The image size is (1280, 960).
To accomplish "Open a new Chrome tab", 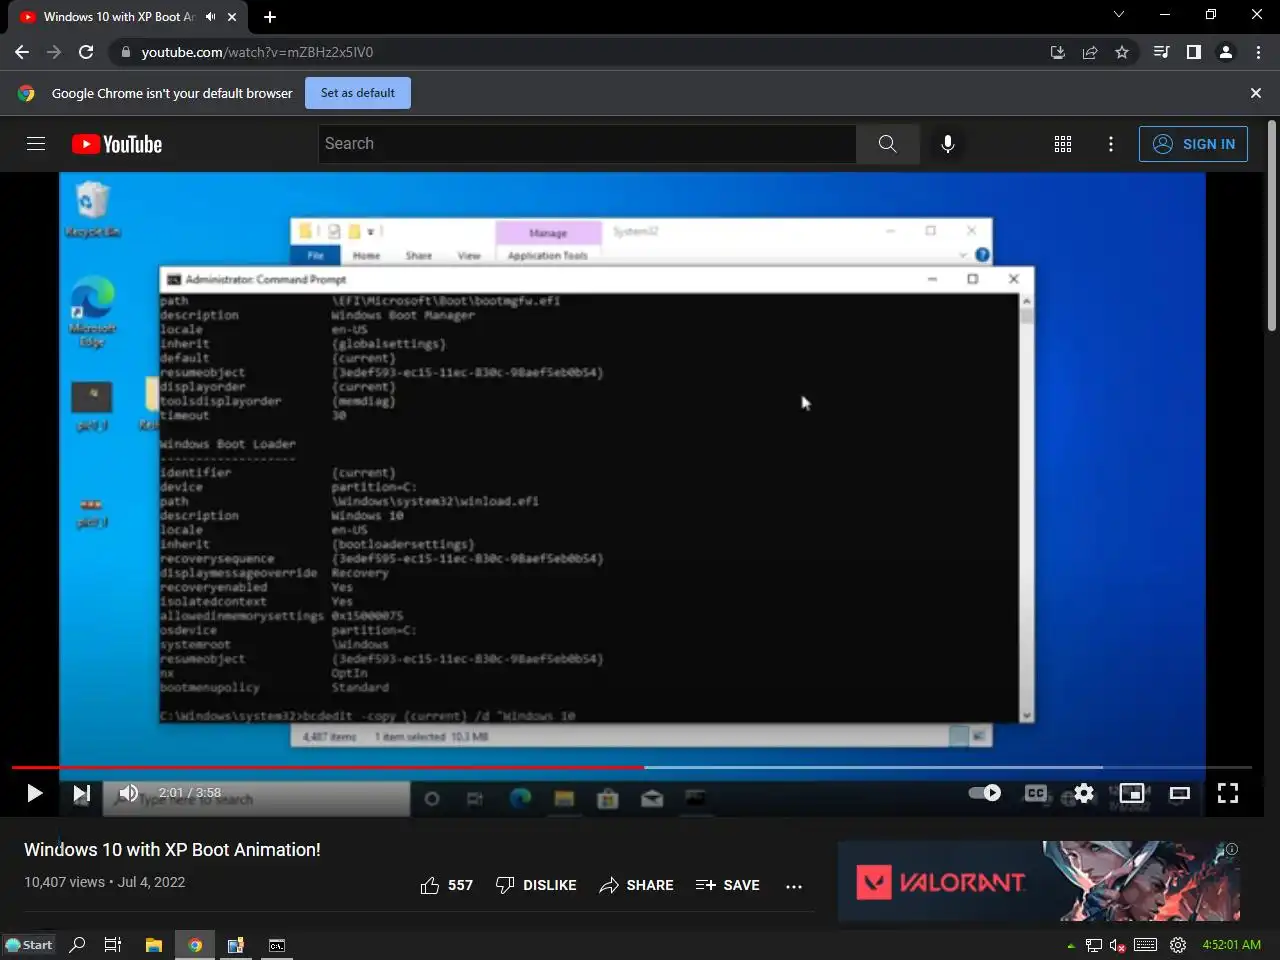I will coord(270,17).
